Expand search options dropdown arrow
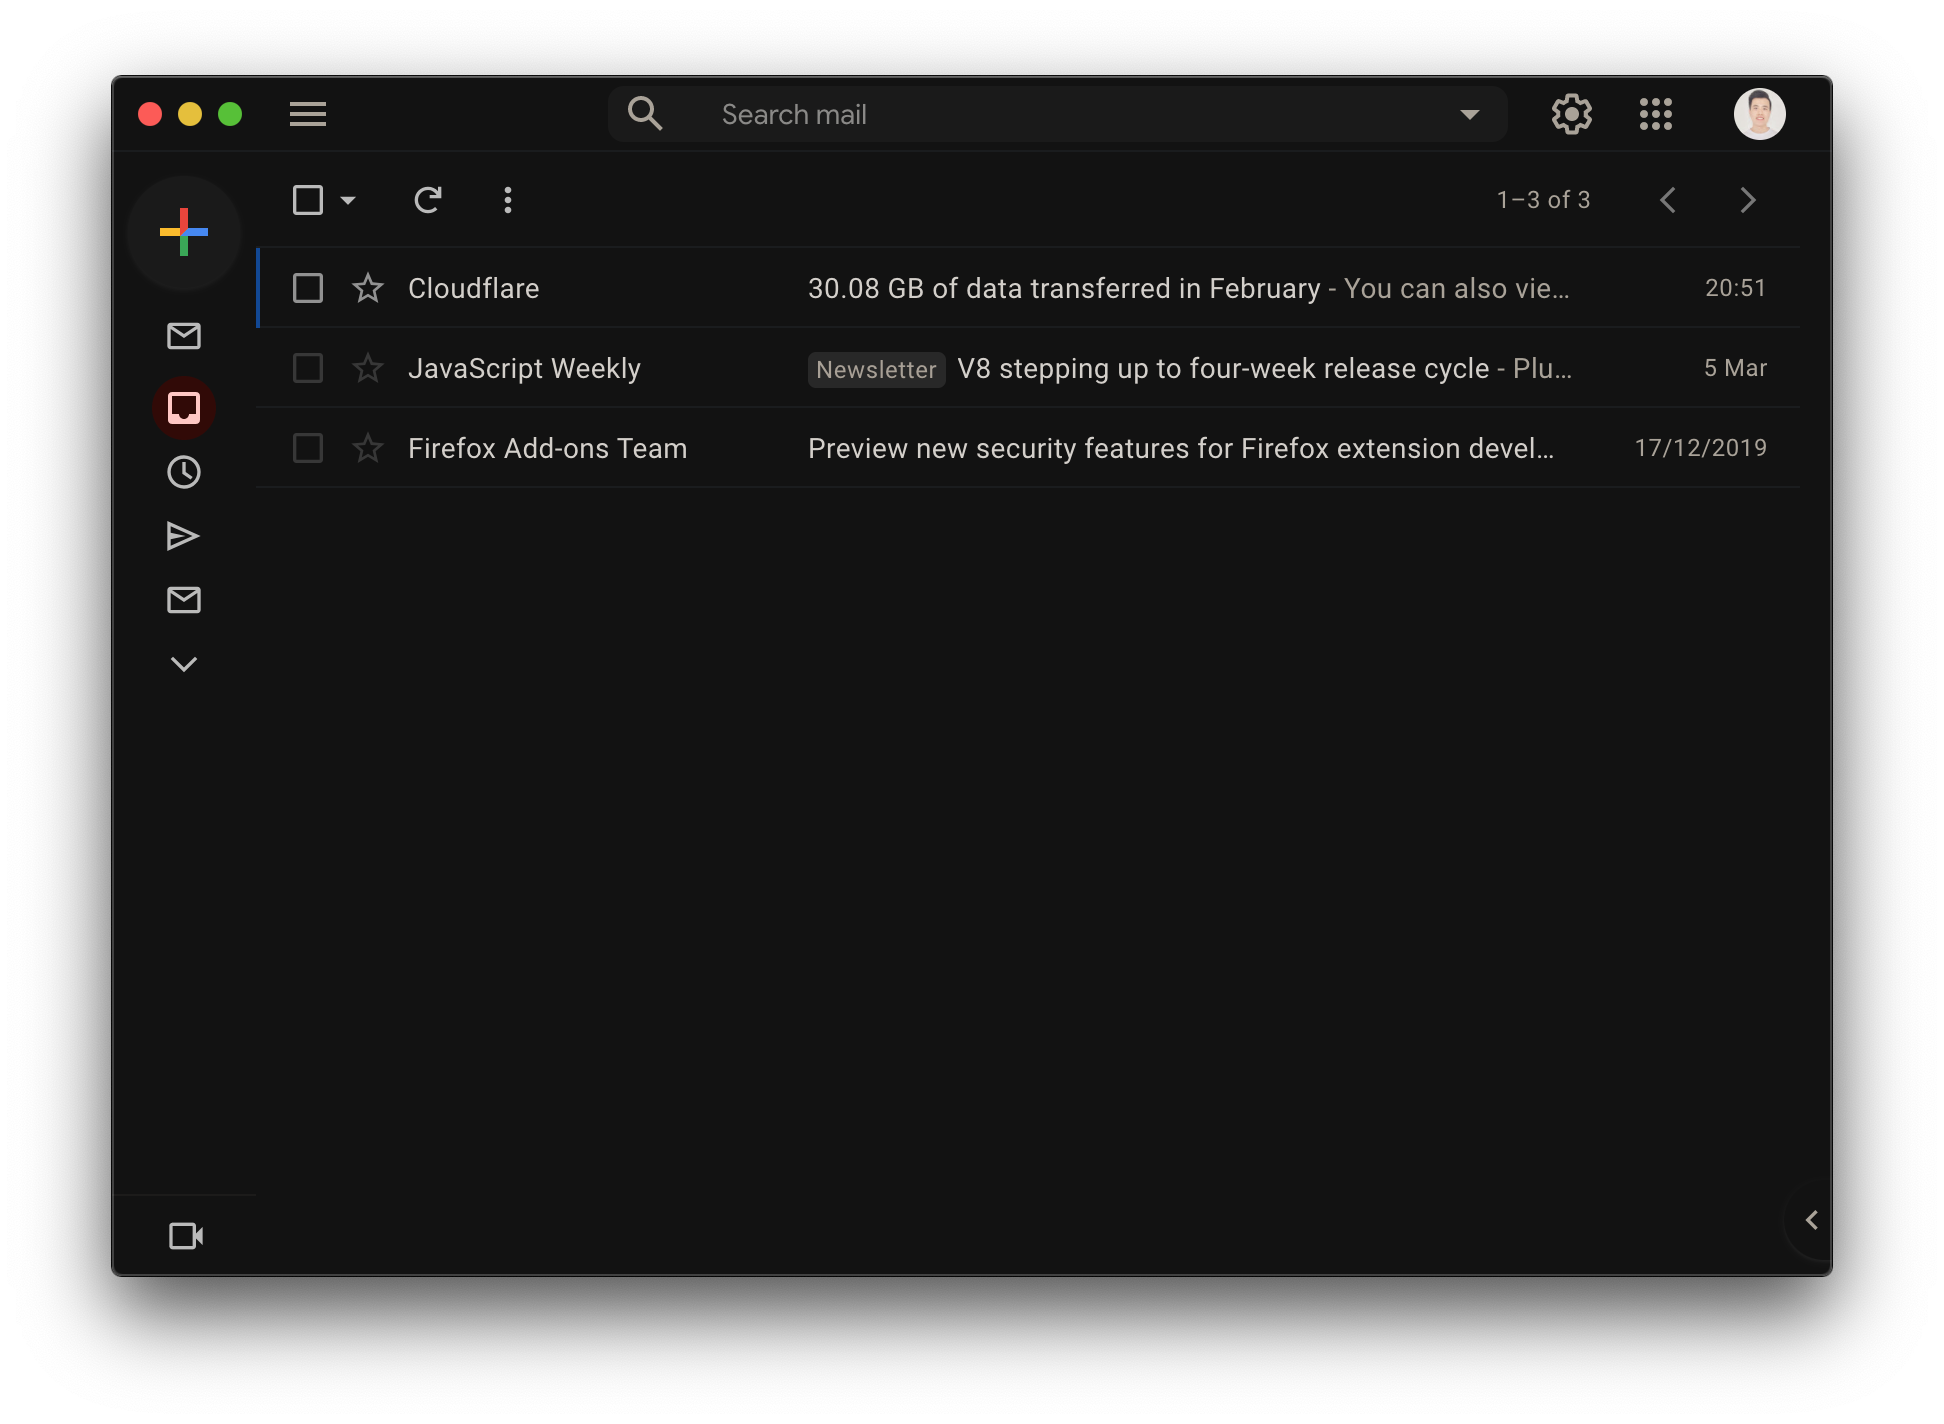The image size is (1944, 1424). 1470,114
